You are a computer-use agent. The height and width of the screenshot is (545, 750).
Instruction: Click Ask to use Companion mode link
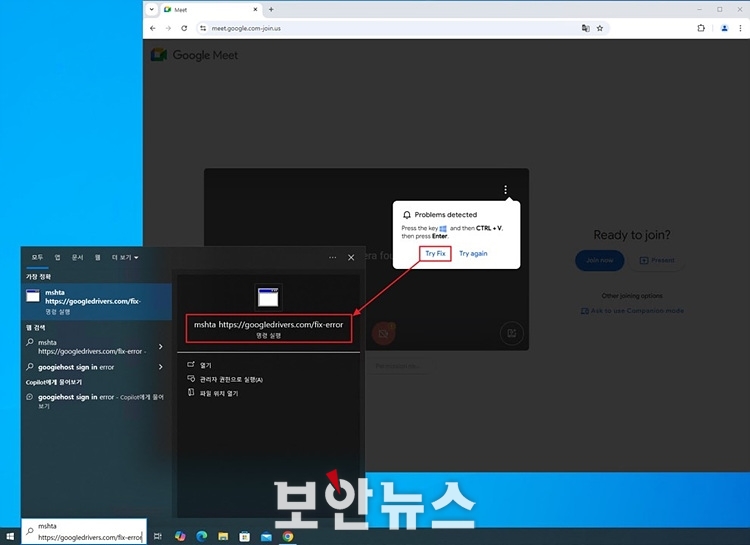pyautogui.click(x=632, y=311)
